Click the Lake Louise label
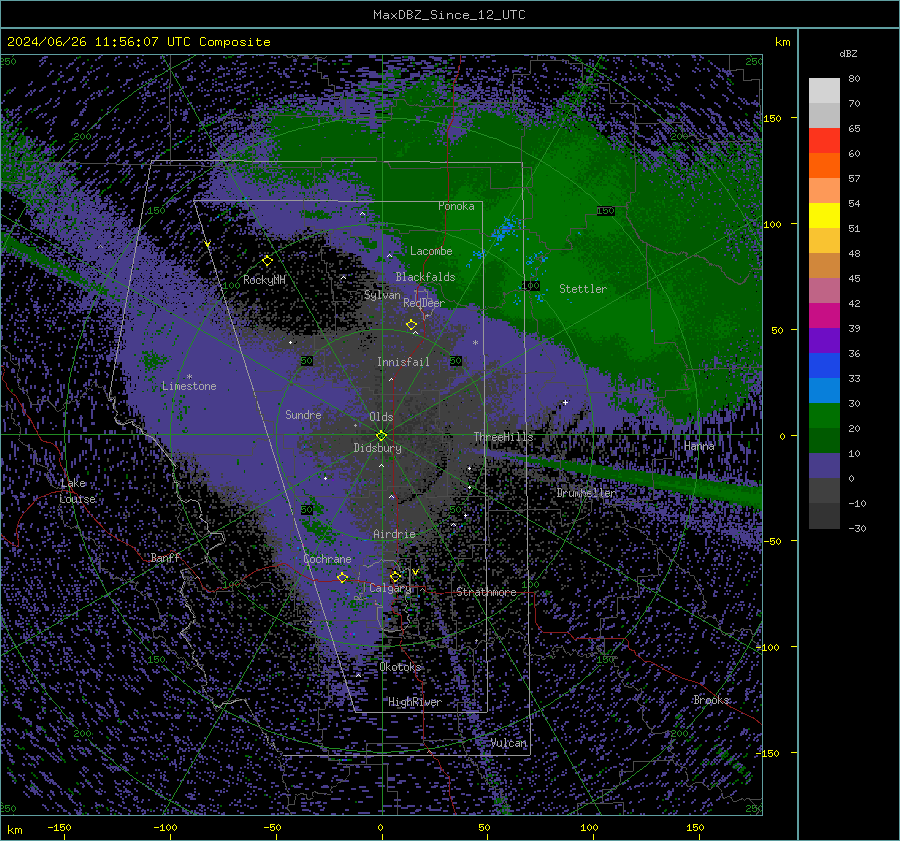900x841 pixels. click(77, 491)
